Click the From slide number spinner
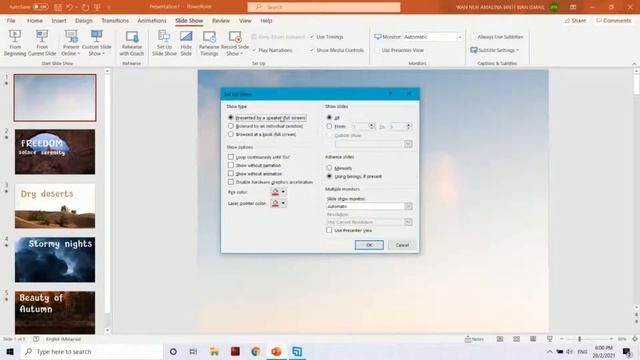The width and height of the screenshot is (640, 360). 371,127
